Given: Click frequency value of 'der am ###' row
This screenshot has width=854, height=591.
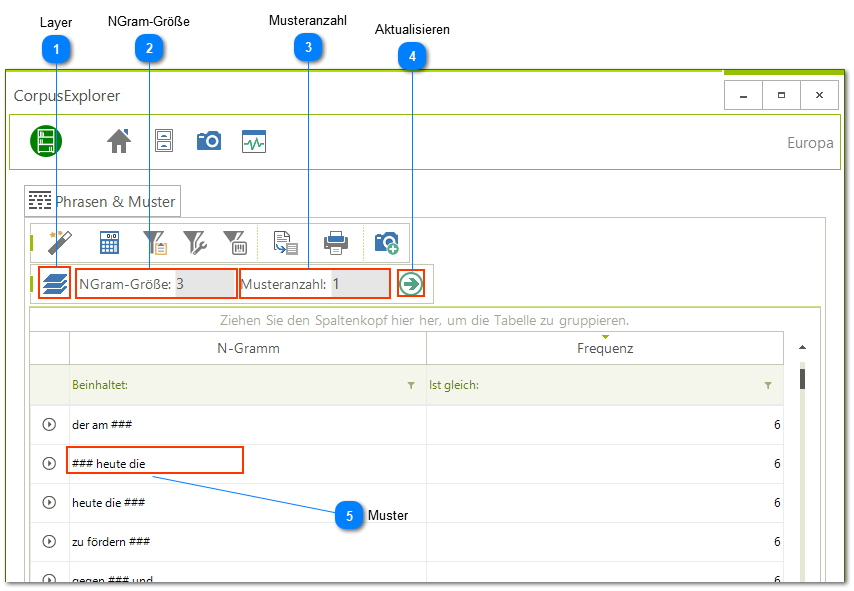Looking at the screenshot, I should click(777, 425).
